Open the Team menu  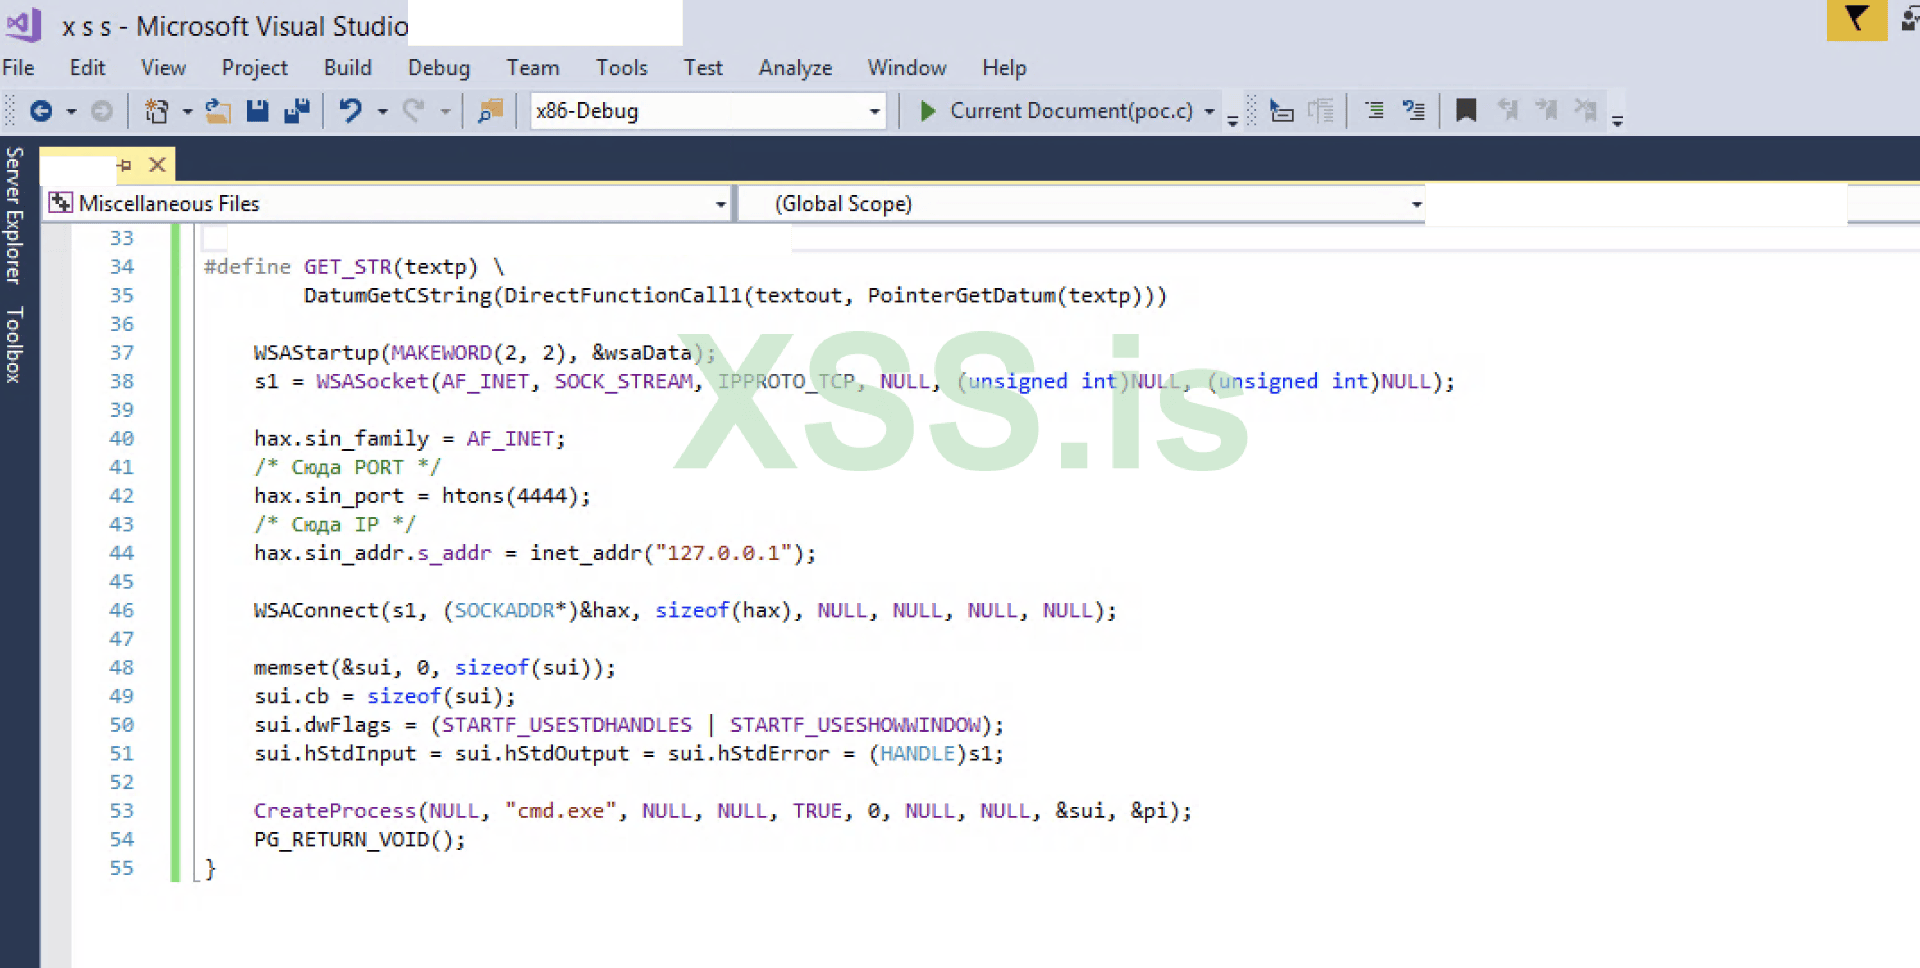pos(532,67)
